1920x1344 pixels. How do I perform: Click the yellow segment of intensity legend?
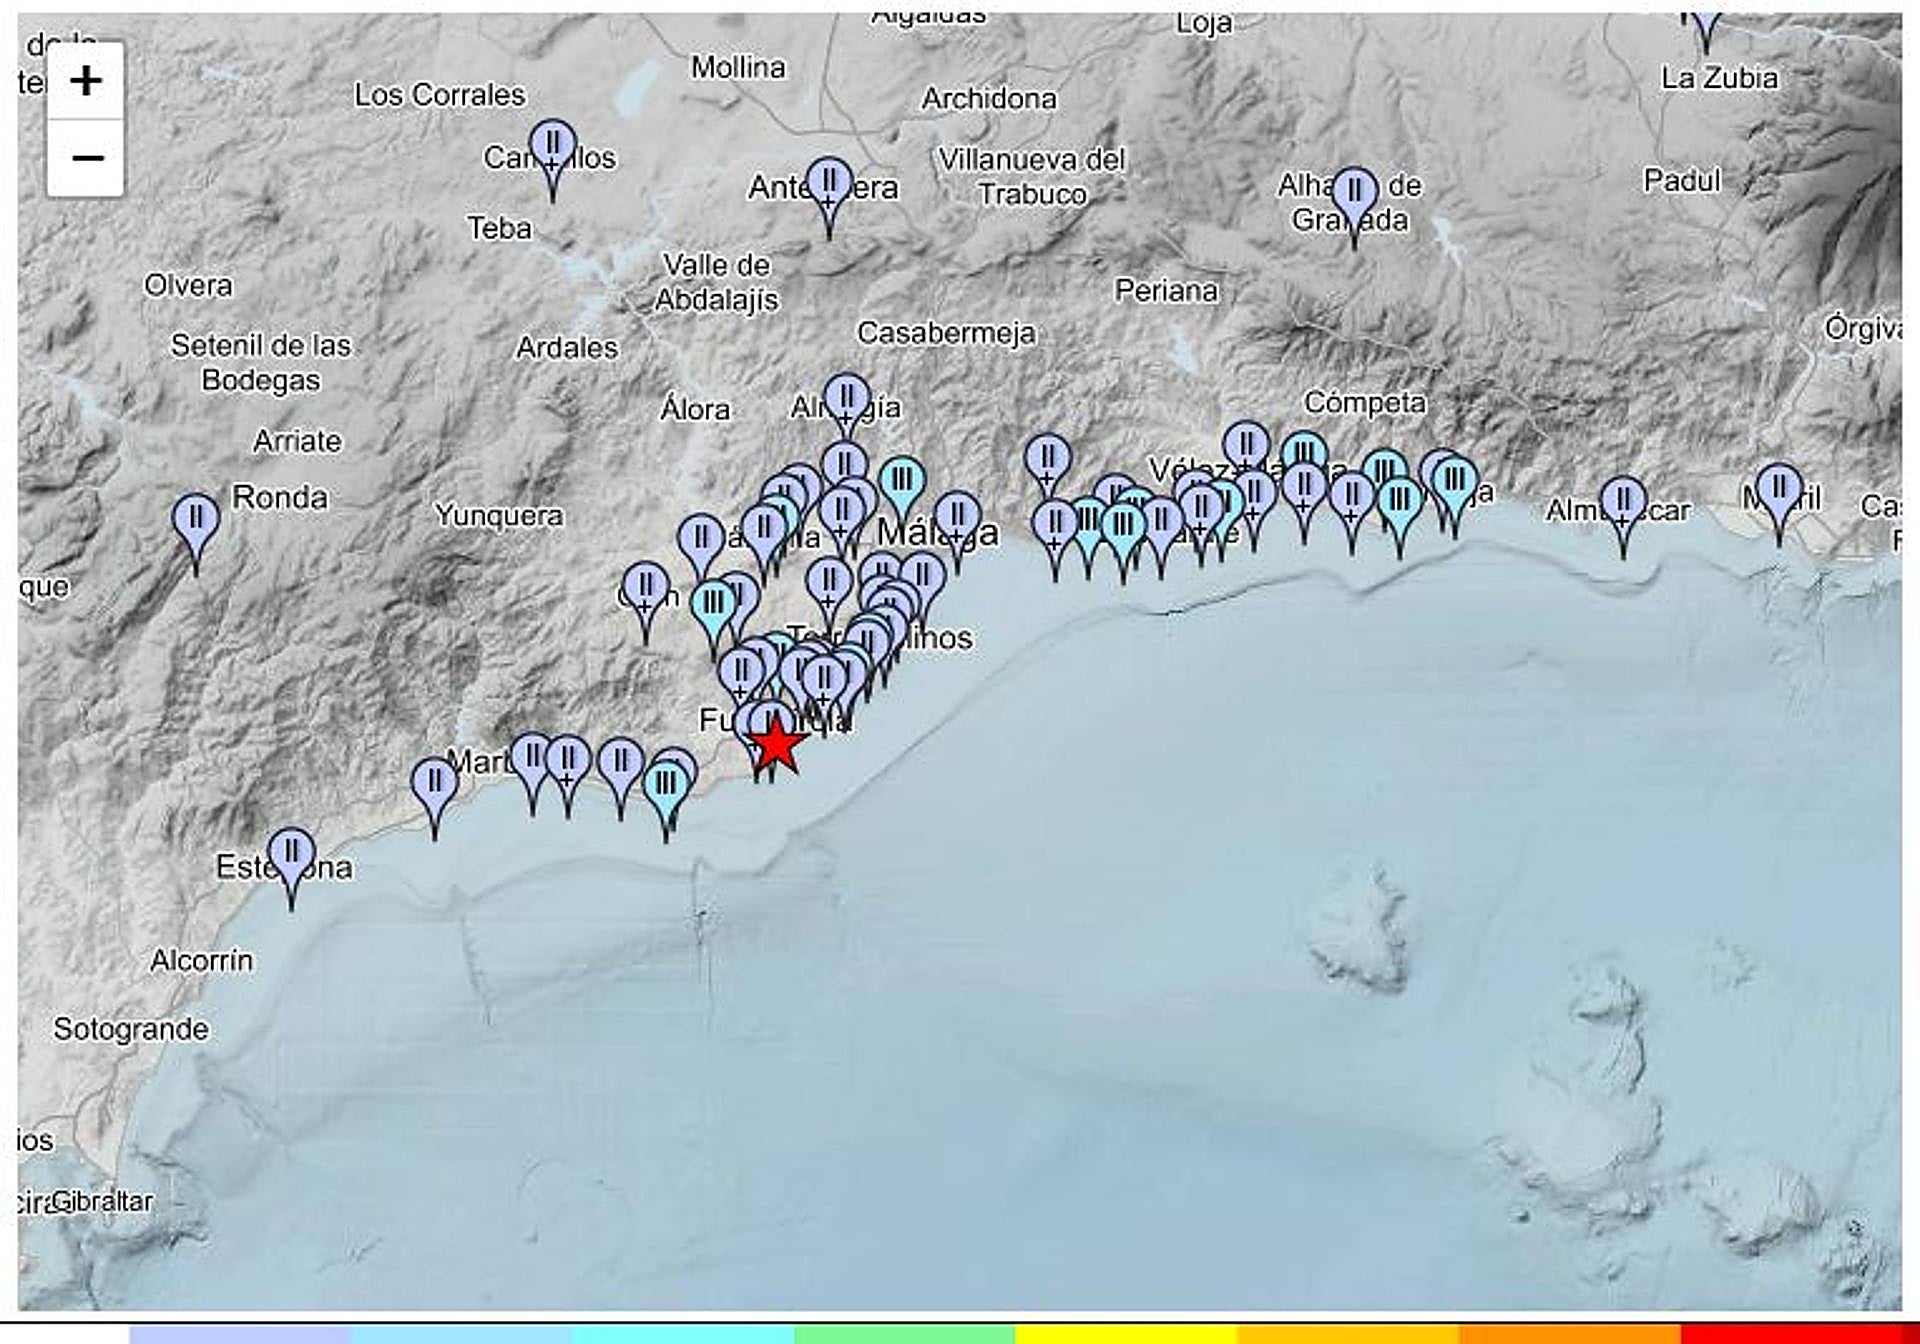(x=1126, y=1334)
